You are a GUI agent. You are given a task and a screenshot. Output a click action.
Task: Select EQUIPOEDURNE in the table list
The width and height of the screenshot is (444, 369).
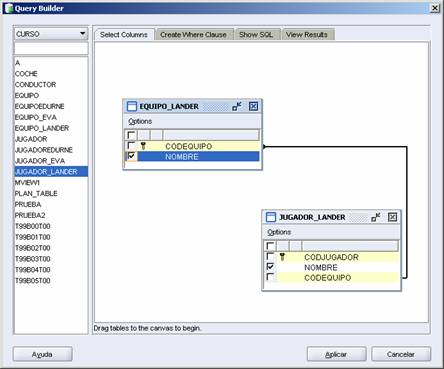pyautogui.click(x=51, y=106)
